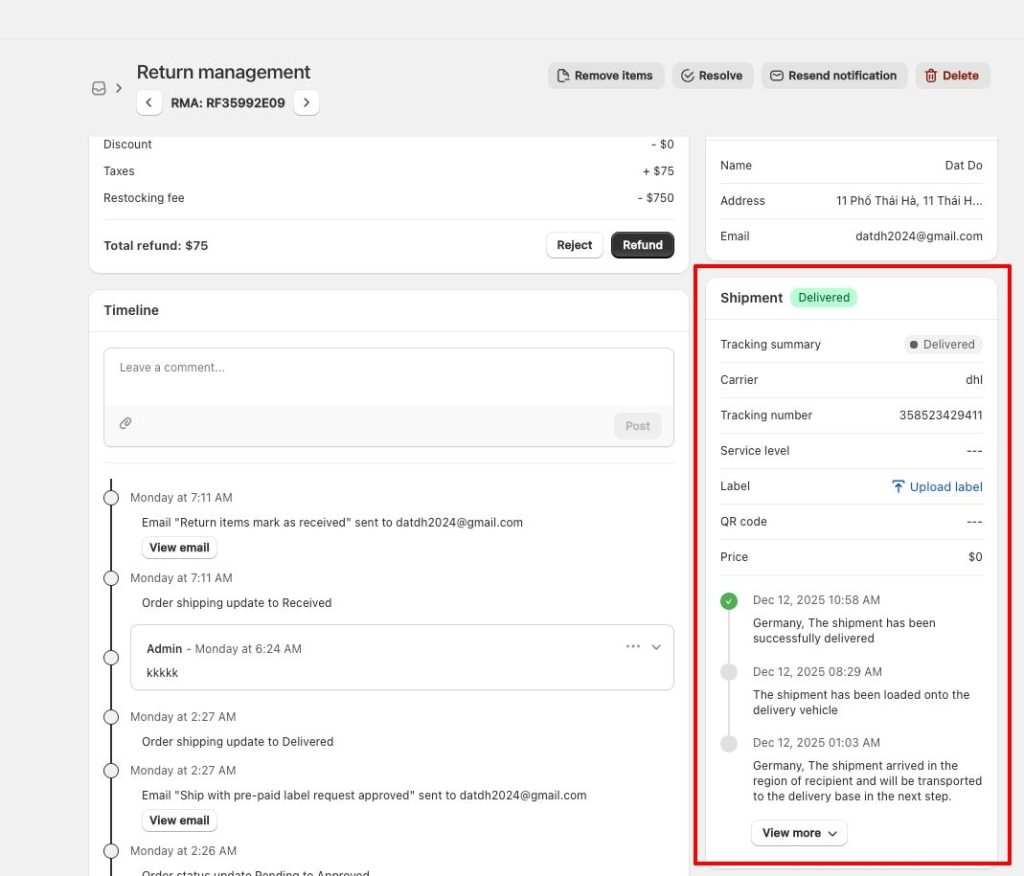Click the Total refund: $75 text

155,246
